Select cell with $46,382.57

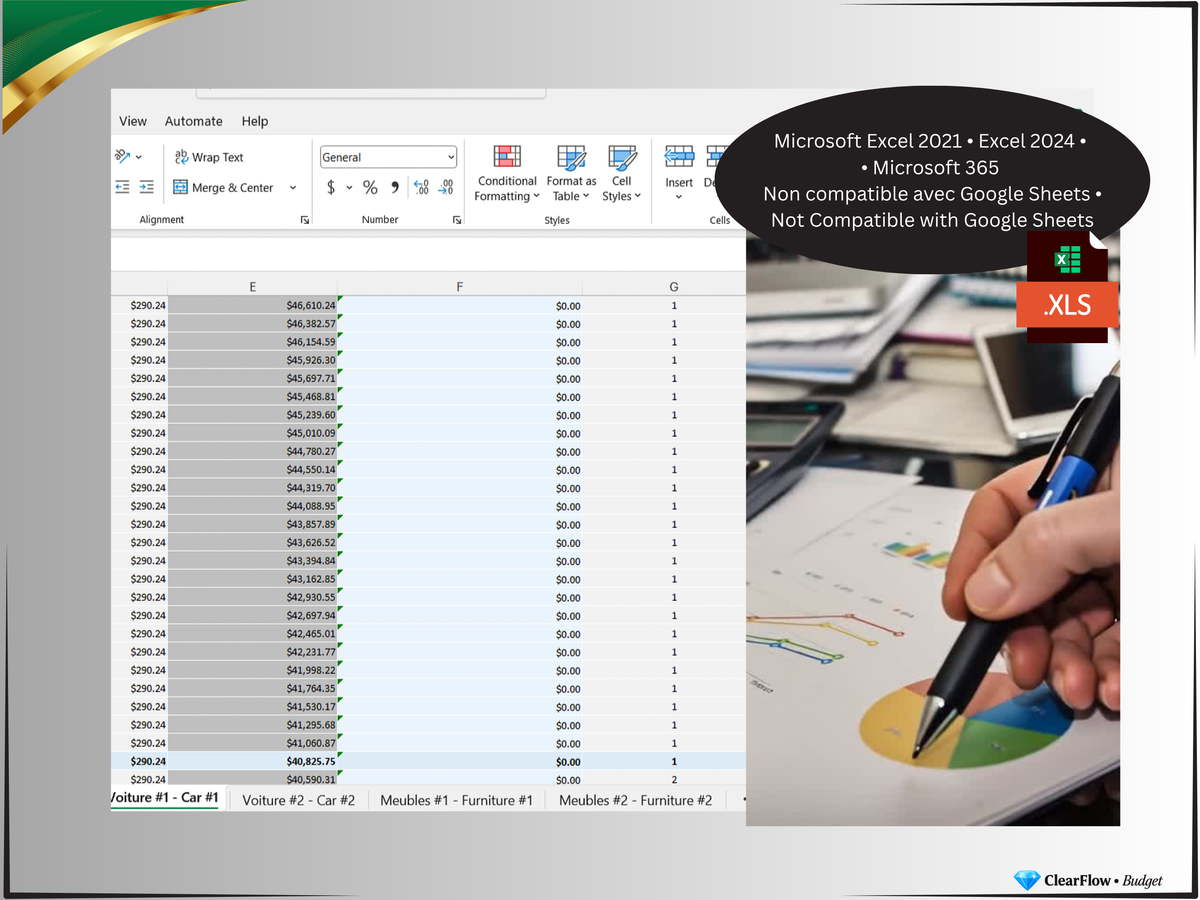click(253, 324)
